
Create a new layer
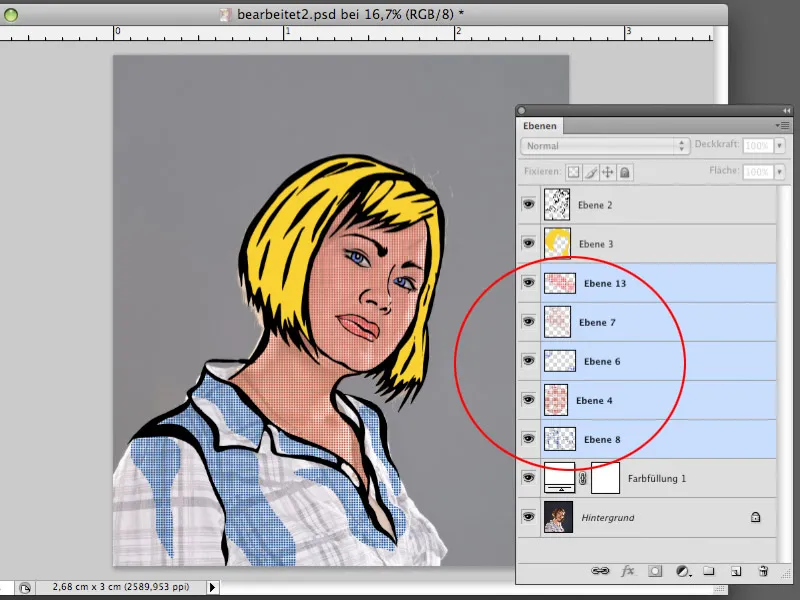[x=736, y=571]
